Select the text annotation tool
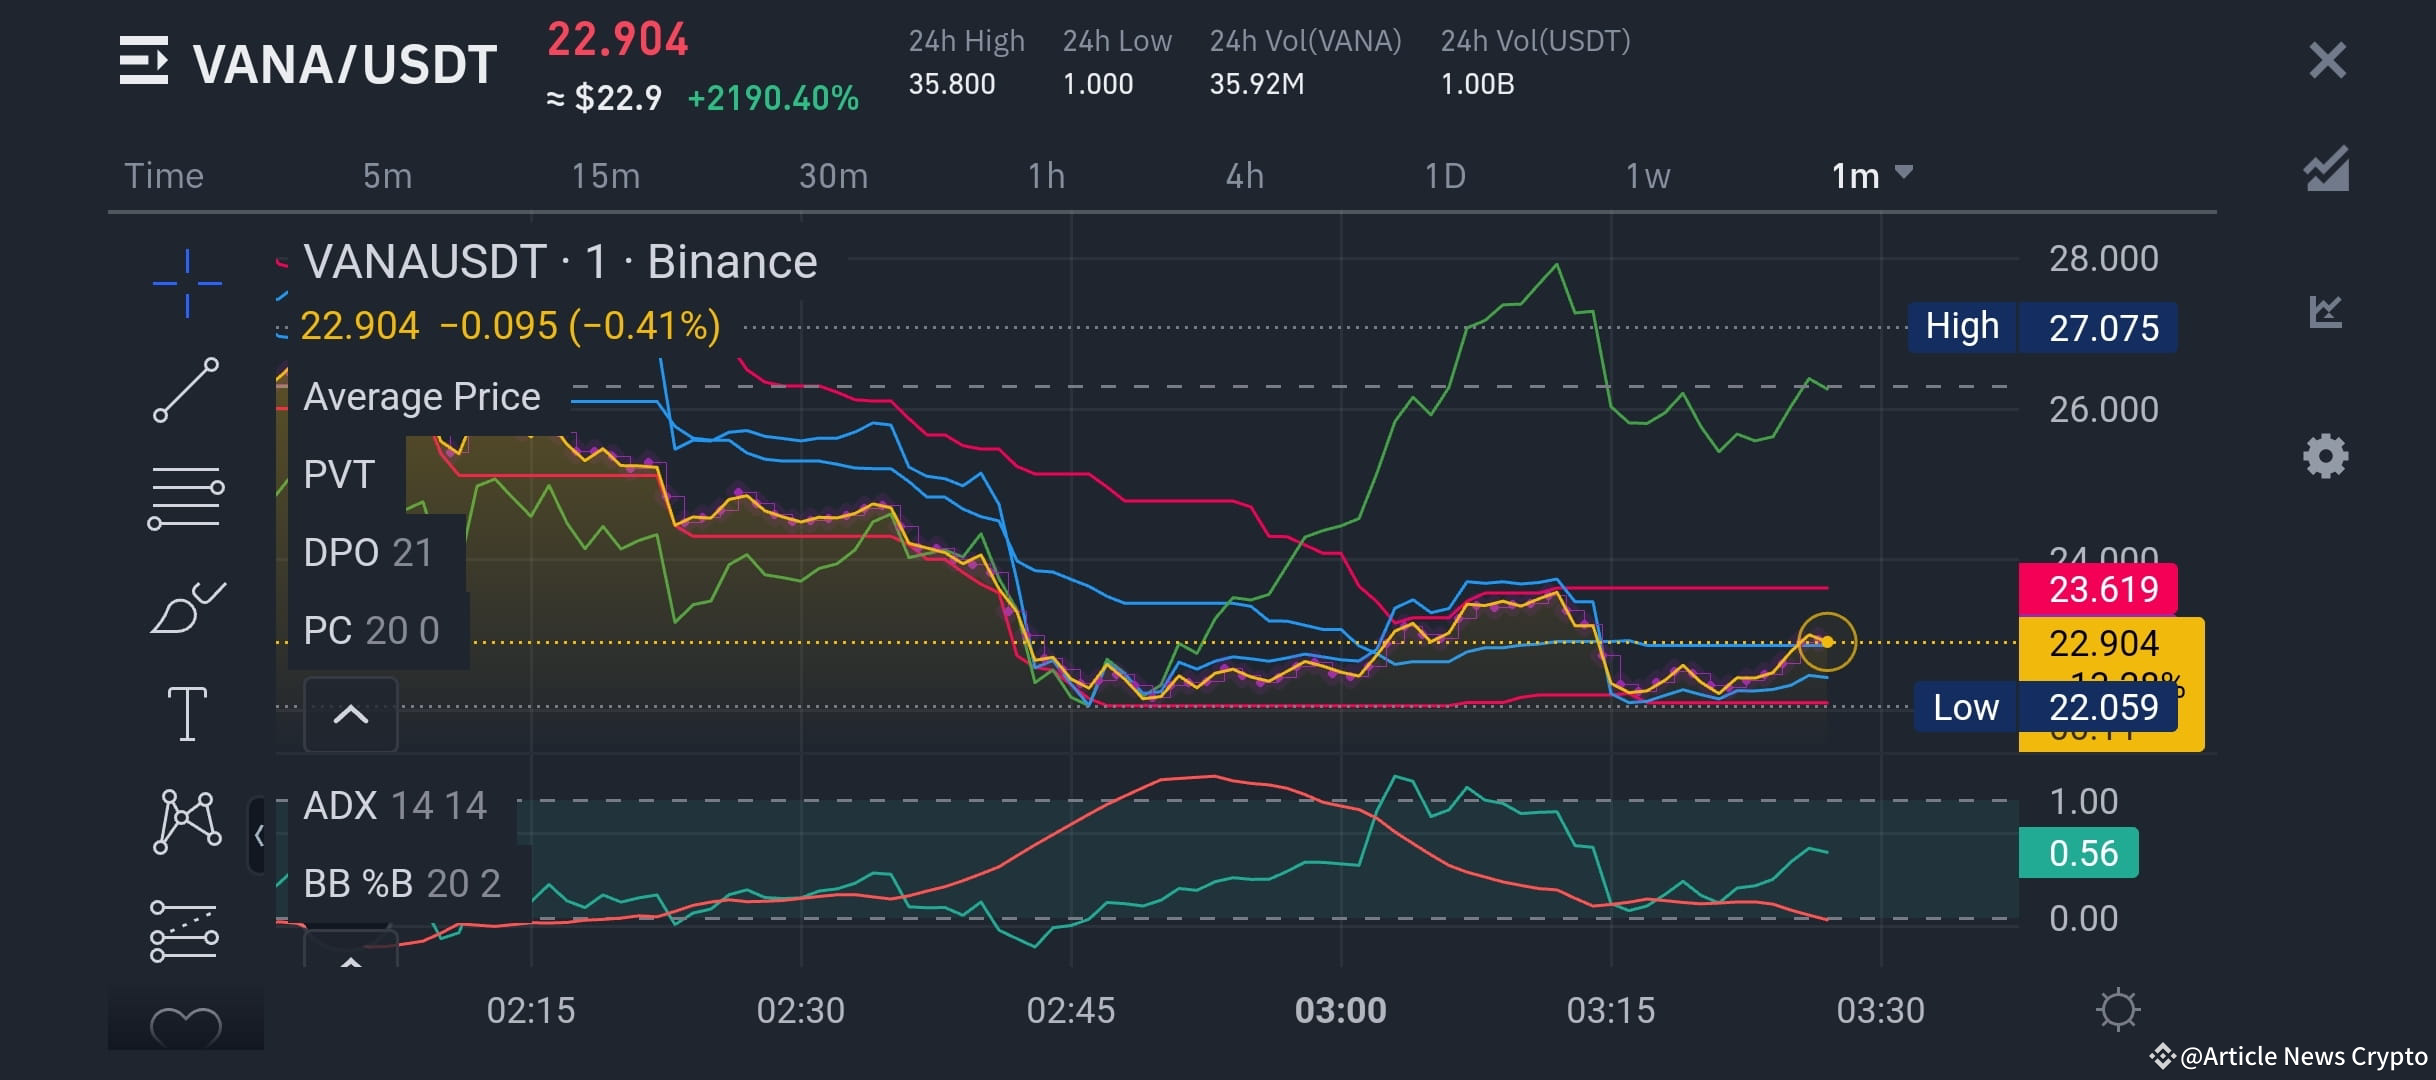 [185, 712]
